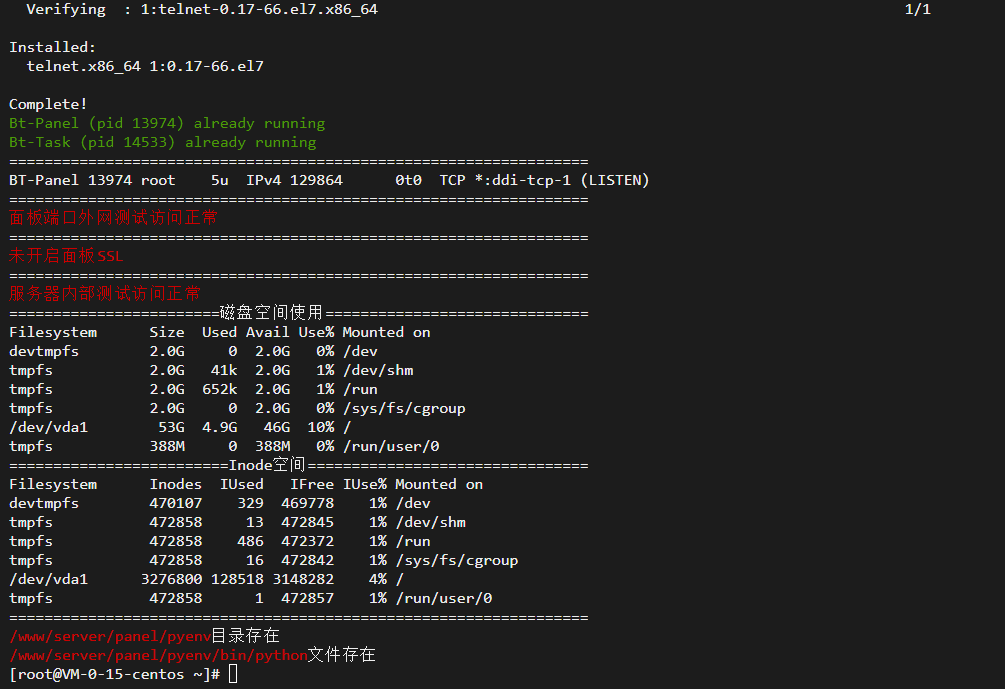Screen dimensions: 1005x689
Task: Click the 面板端口外网测试访问正常 message
Action: tap(113, 218)
